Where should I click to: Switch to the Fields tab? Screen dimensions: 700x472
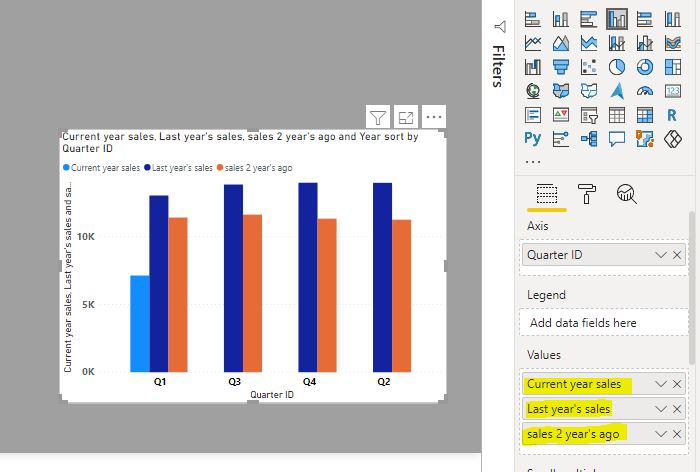point(547,194)
